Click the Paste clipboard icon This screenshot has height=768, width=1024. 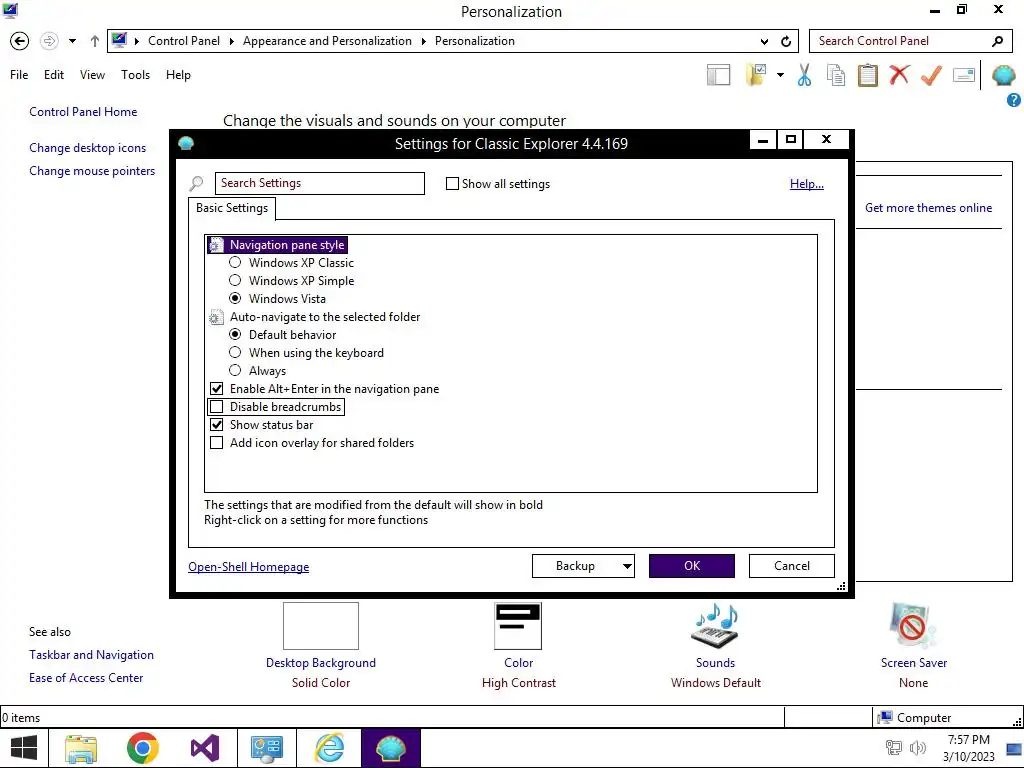tap(867, 75)
